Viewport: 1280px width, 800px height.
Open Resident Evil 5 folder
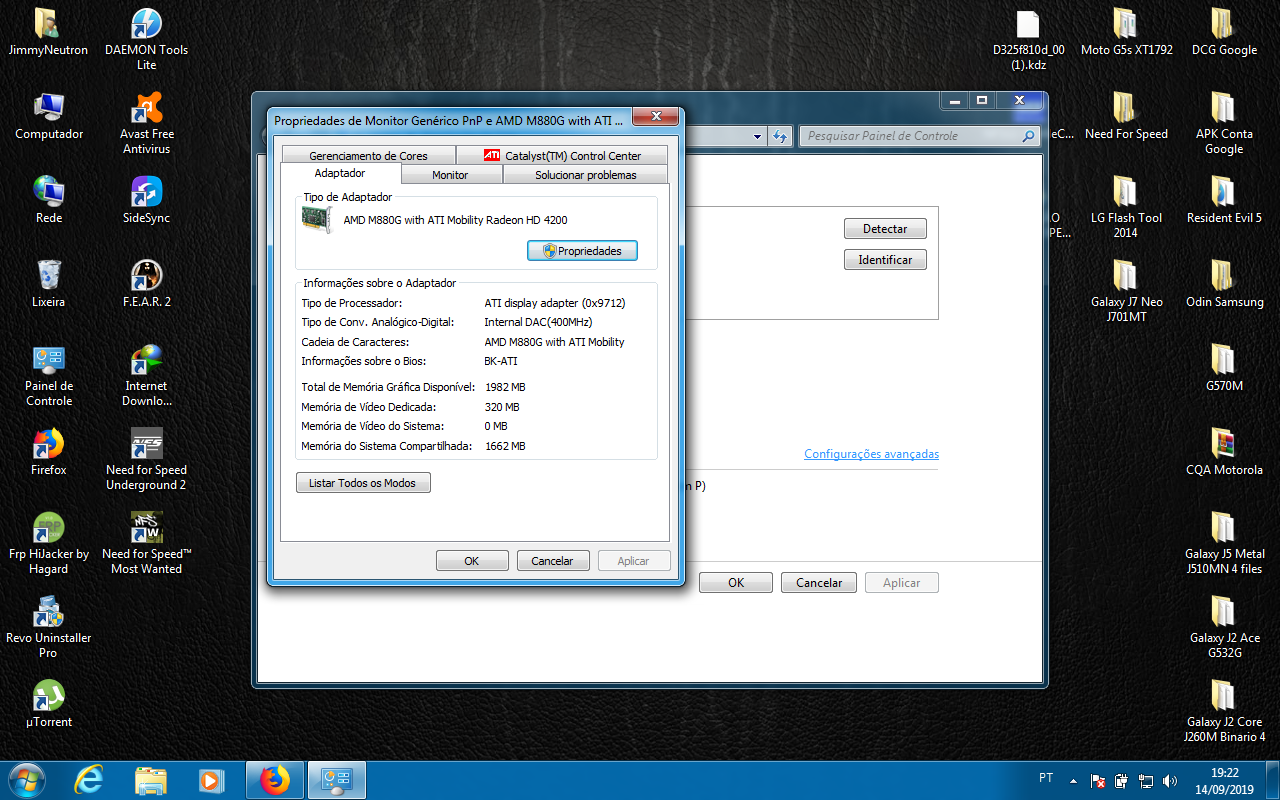(1224, 200)
